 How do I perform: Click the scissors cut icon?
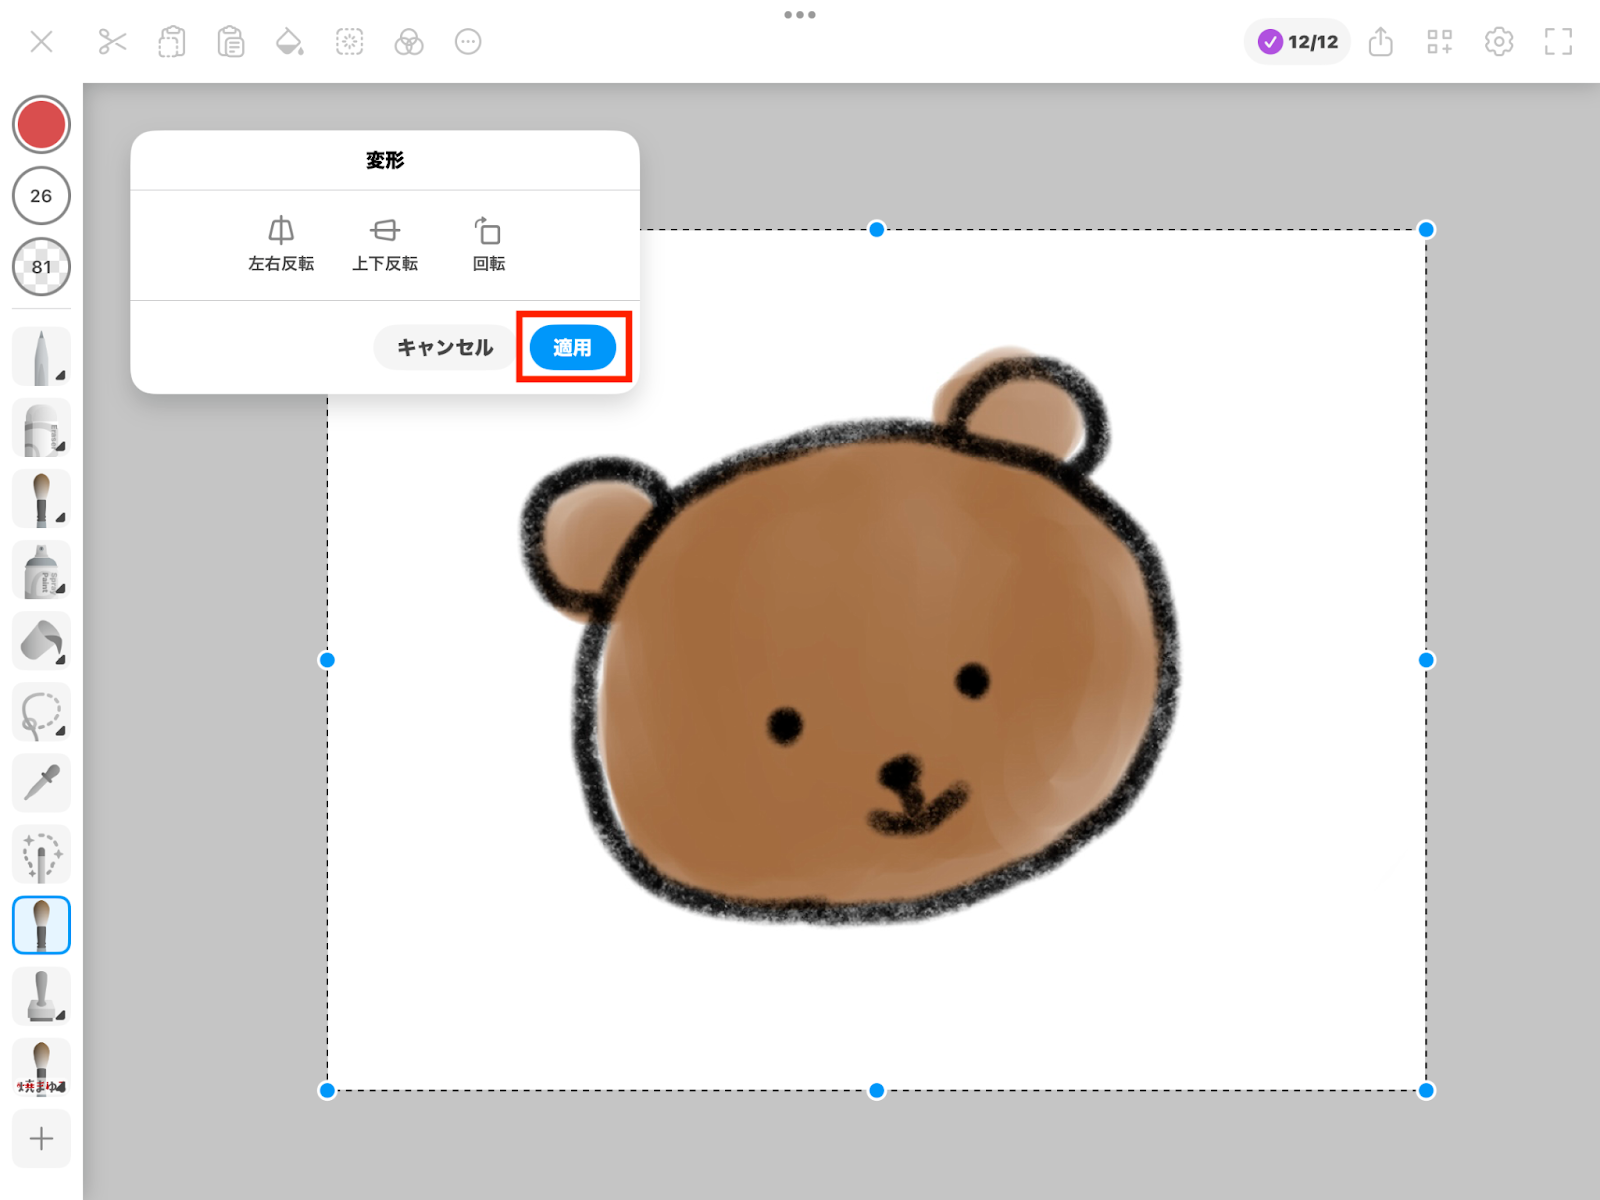112,42
